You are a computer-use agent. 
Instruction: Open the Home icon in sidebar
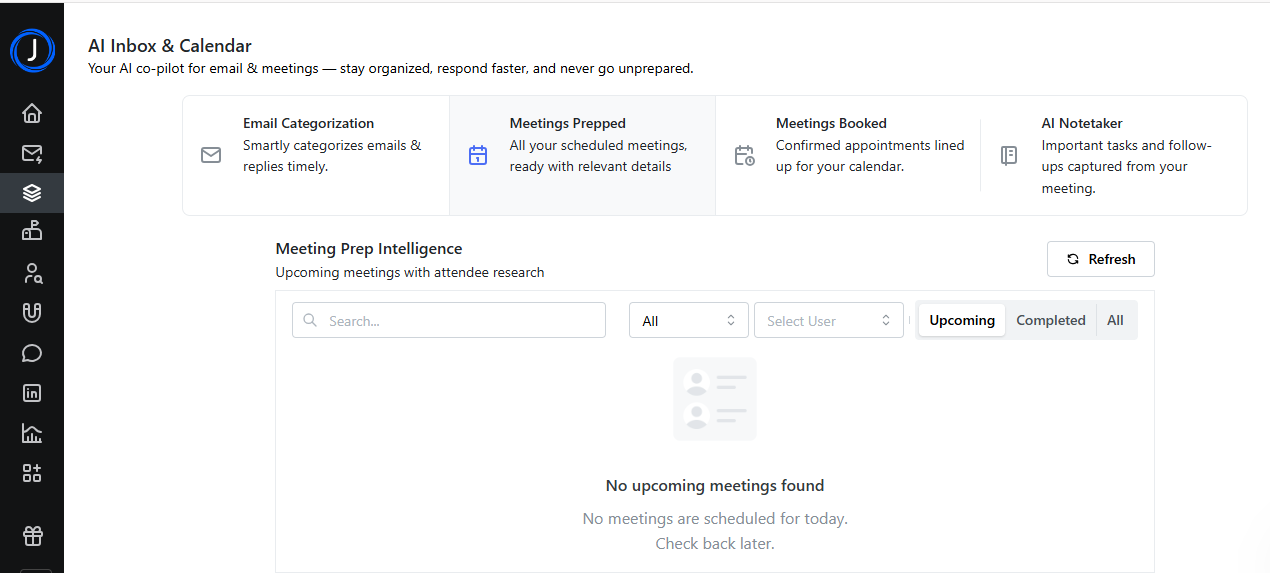pyautogui.click(x=32, y=113)
